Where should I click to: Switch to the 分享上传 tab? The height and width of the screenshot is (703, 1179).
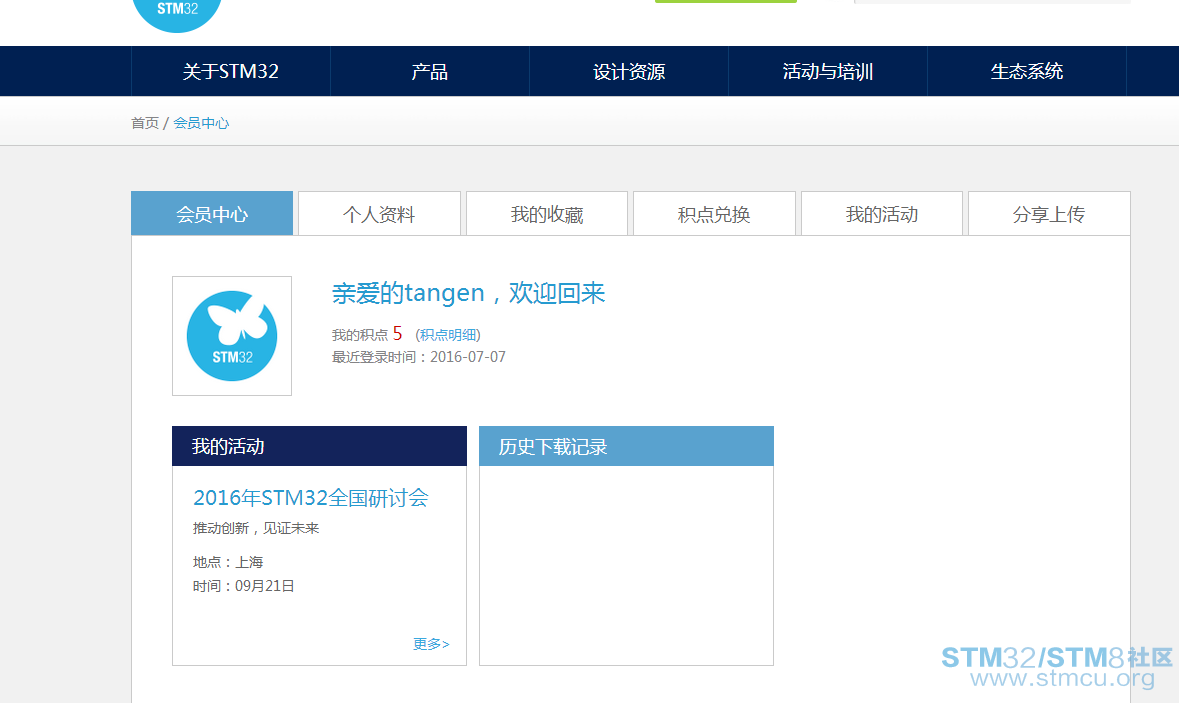click(1049, 214)
